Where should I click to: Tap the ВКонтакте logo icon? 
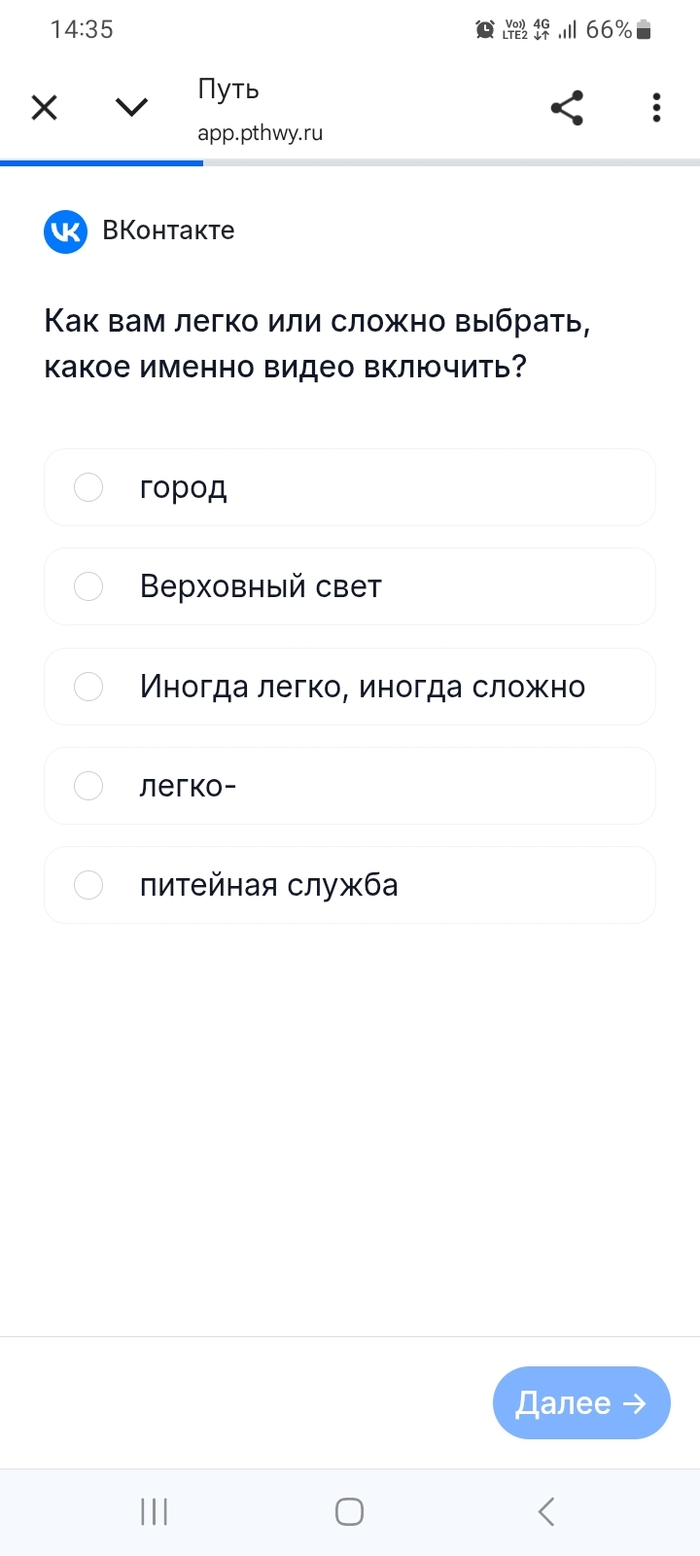tap(64, 231)
